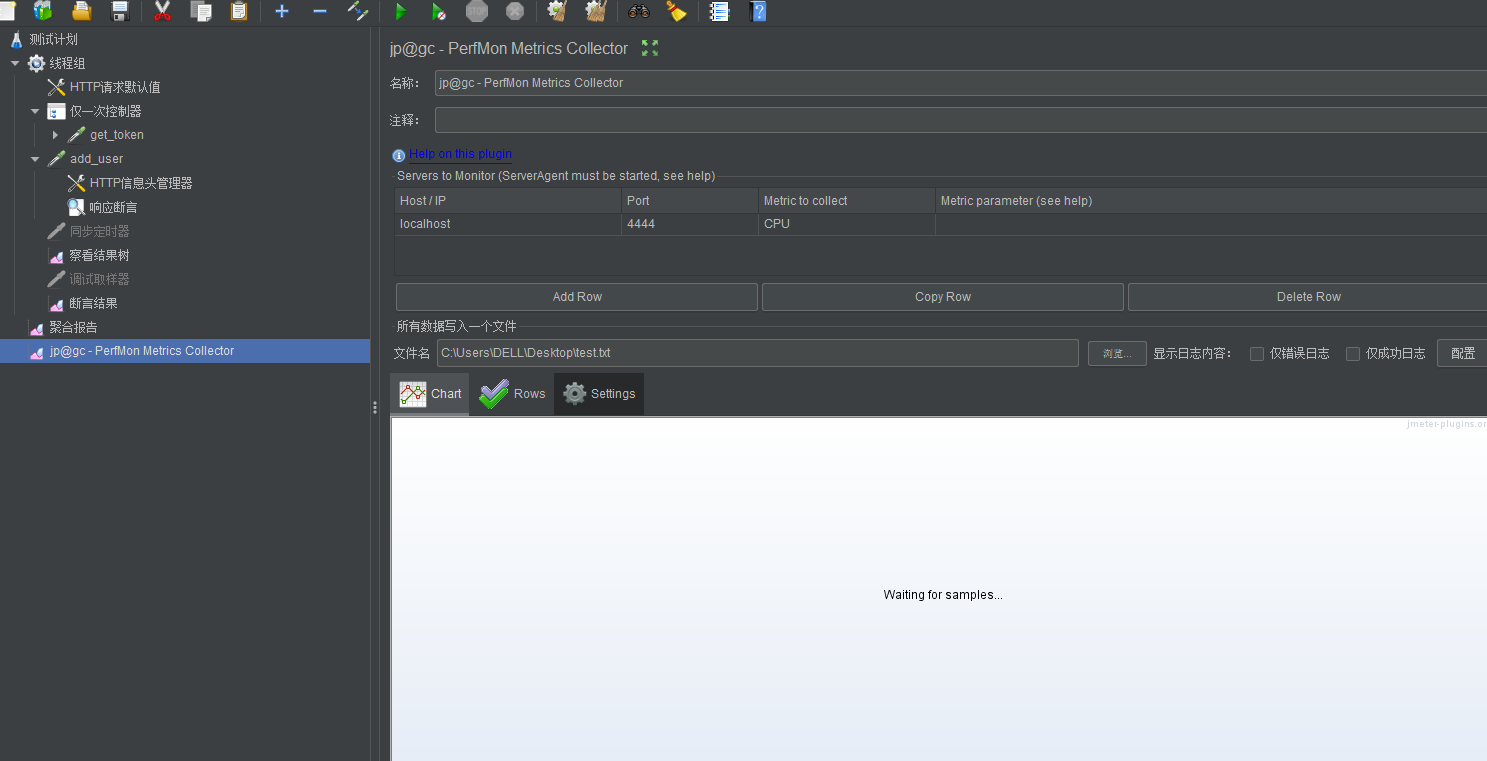Open the Settings tab
This screenshot has width=1487, height=761.
click(x=599, y=394)
